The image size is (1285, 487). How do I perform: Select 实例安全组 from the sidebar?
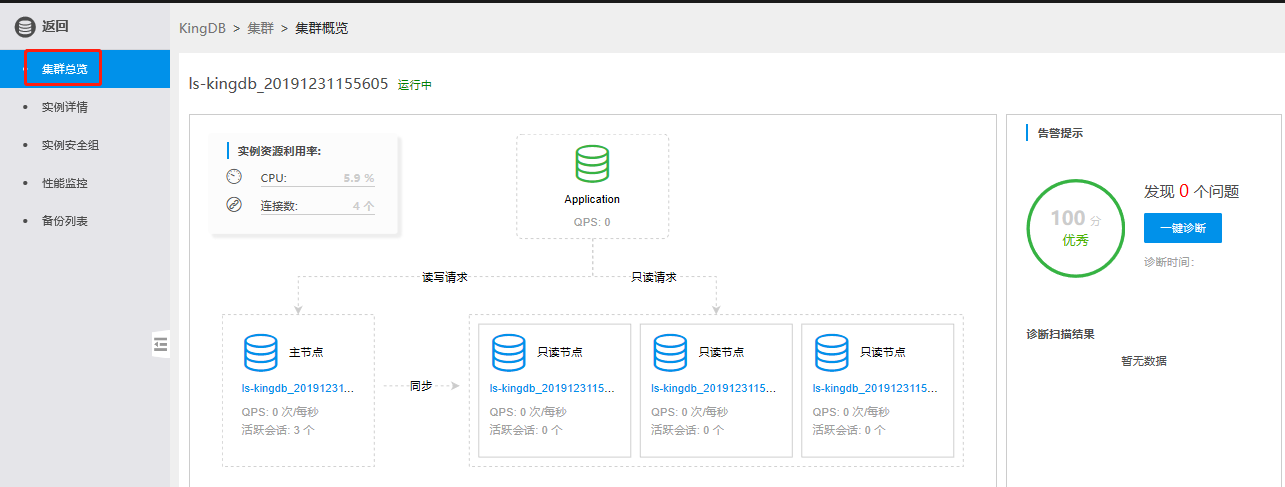[x=70, y=145]
